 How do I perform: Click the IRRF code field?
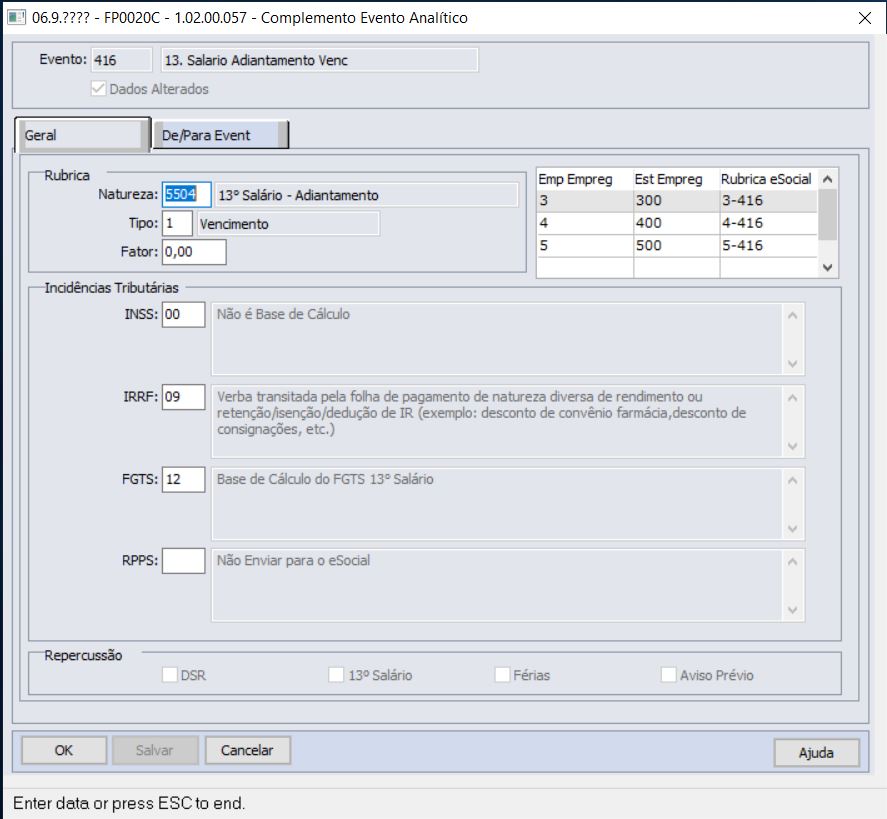pyautogui.click(x=183, y=396)
